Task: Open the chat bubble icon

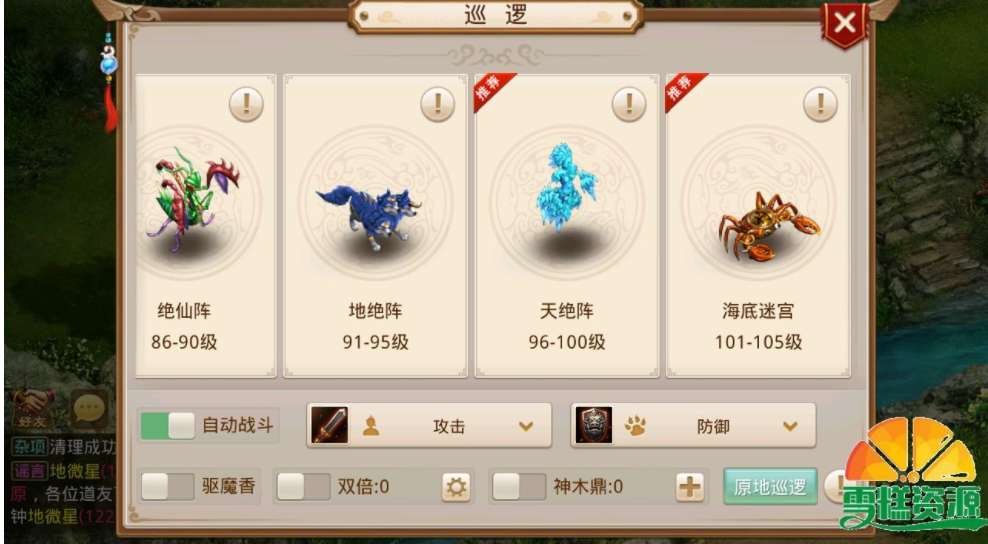Action: 89,408
